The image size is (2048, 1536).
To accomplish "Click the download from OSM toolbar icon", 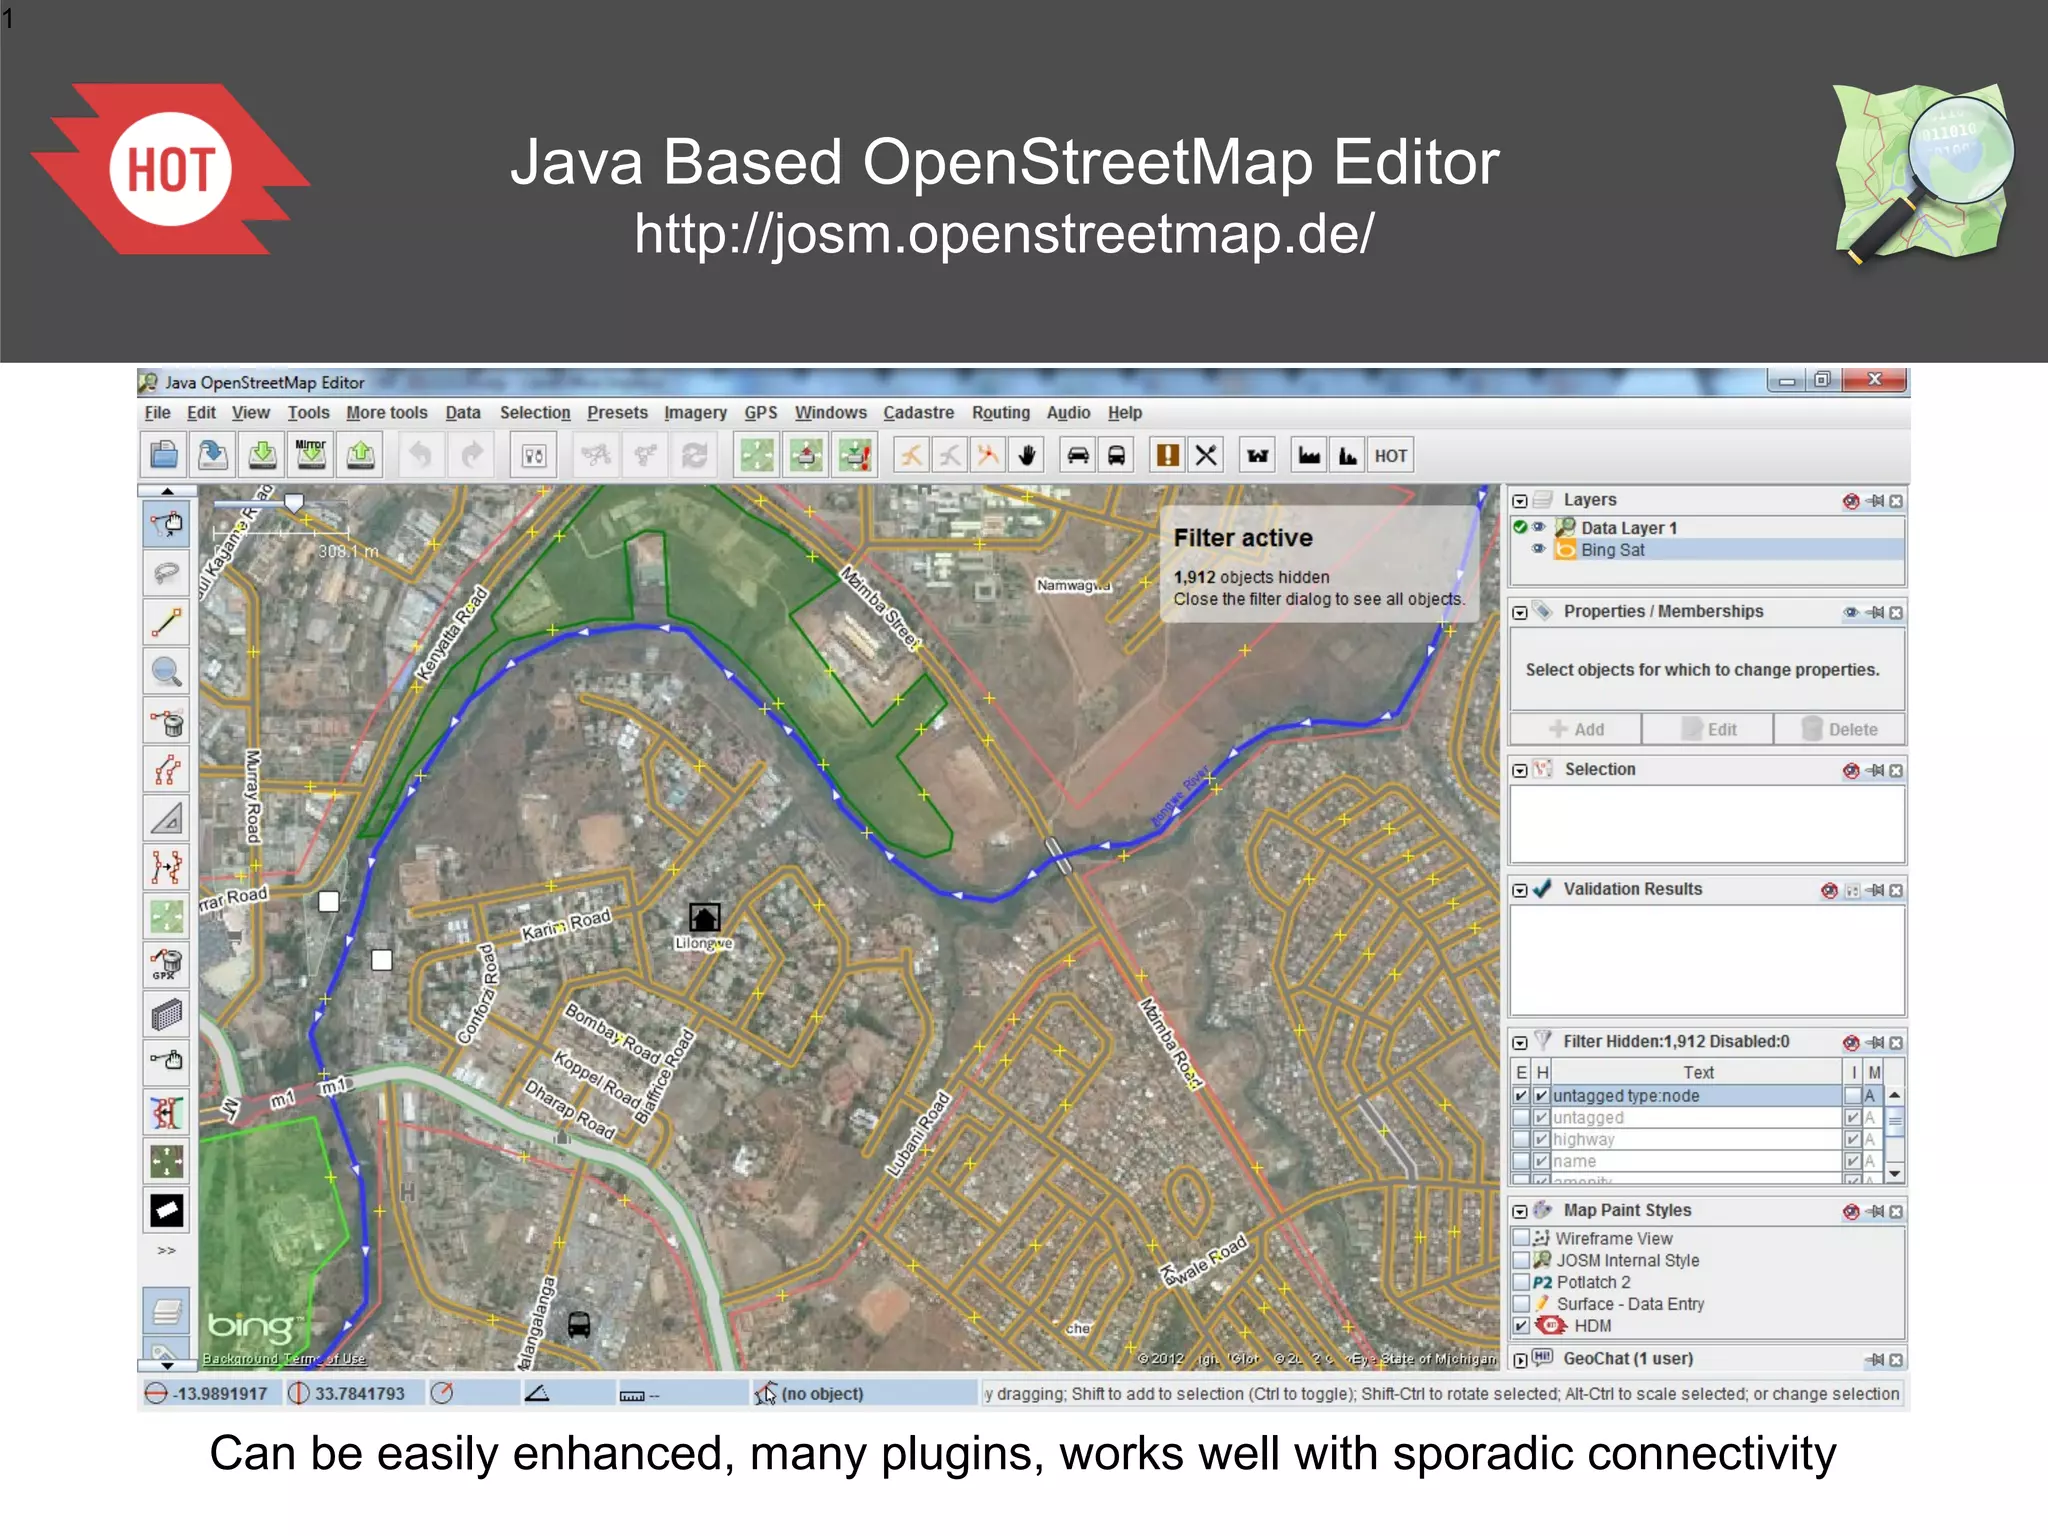I will [x=262, y=456].
